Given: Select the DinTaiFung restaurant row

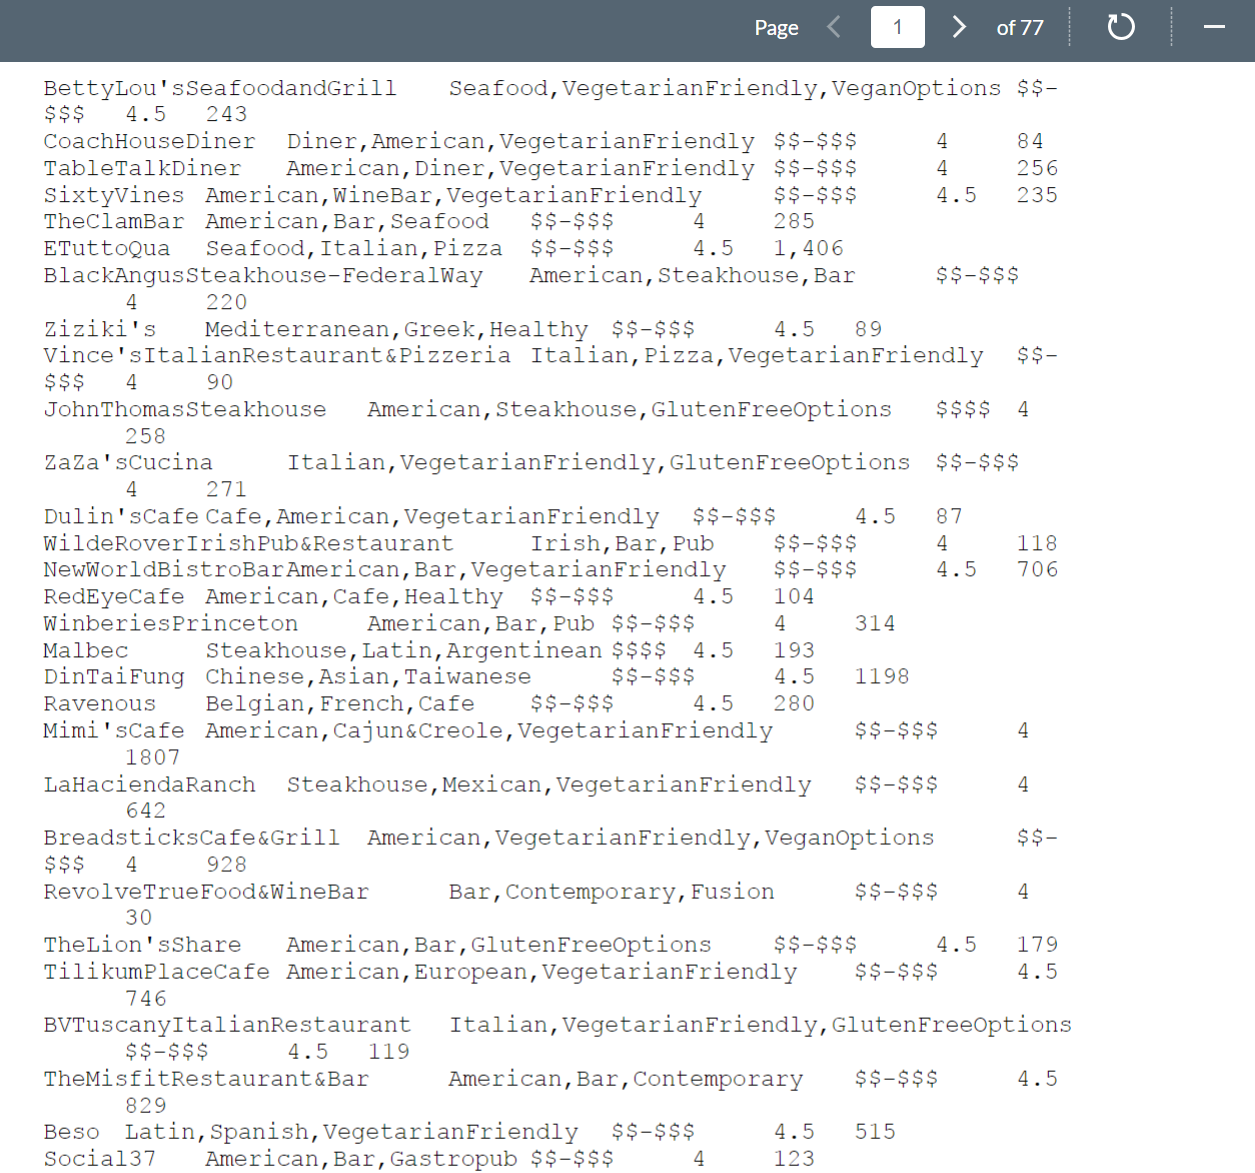Looking at the screenshot, I should (113, 676).
